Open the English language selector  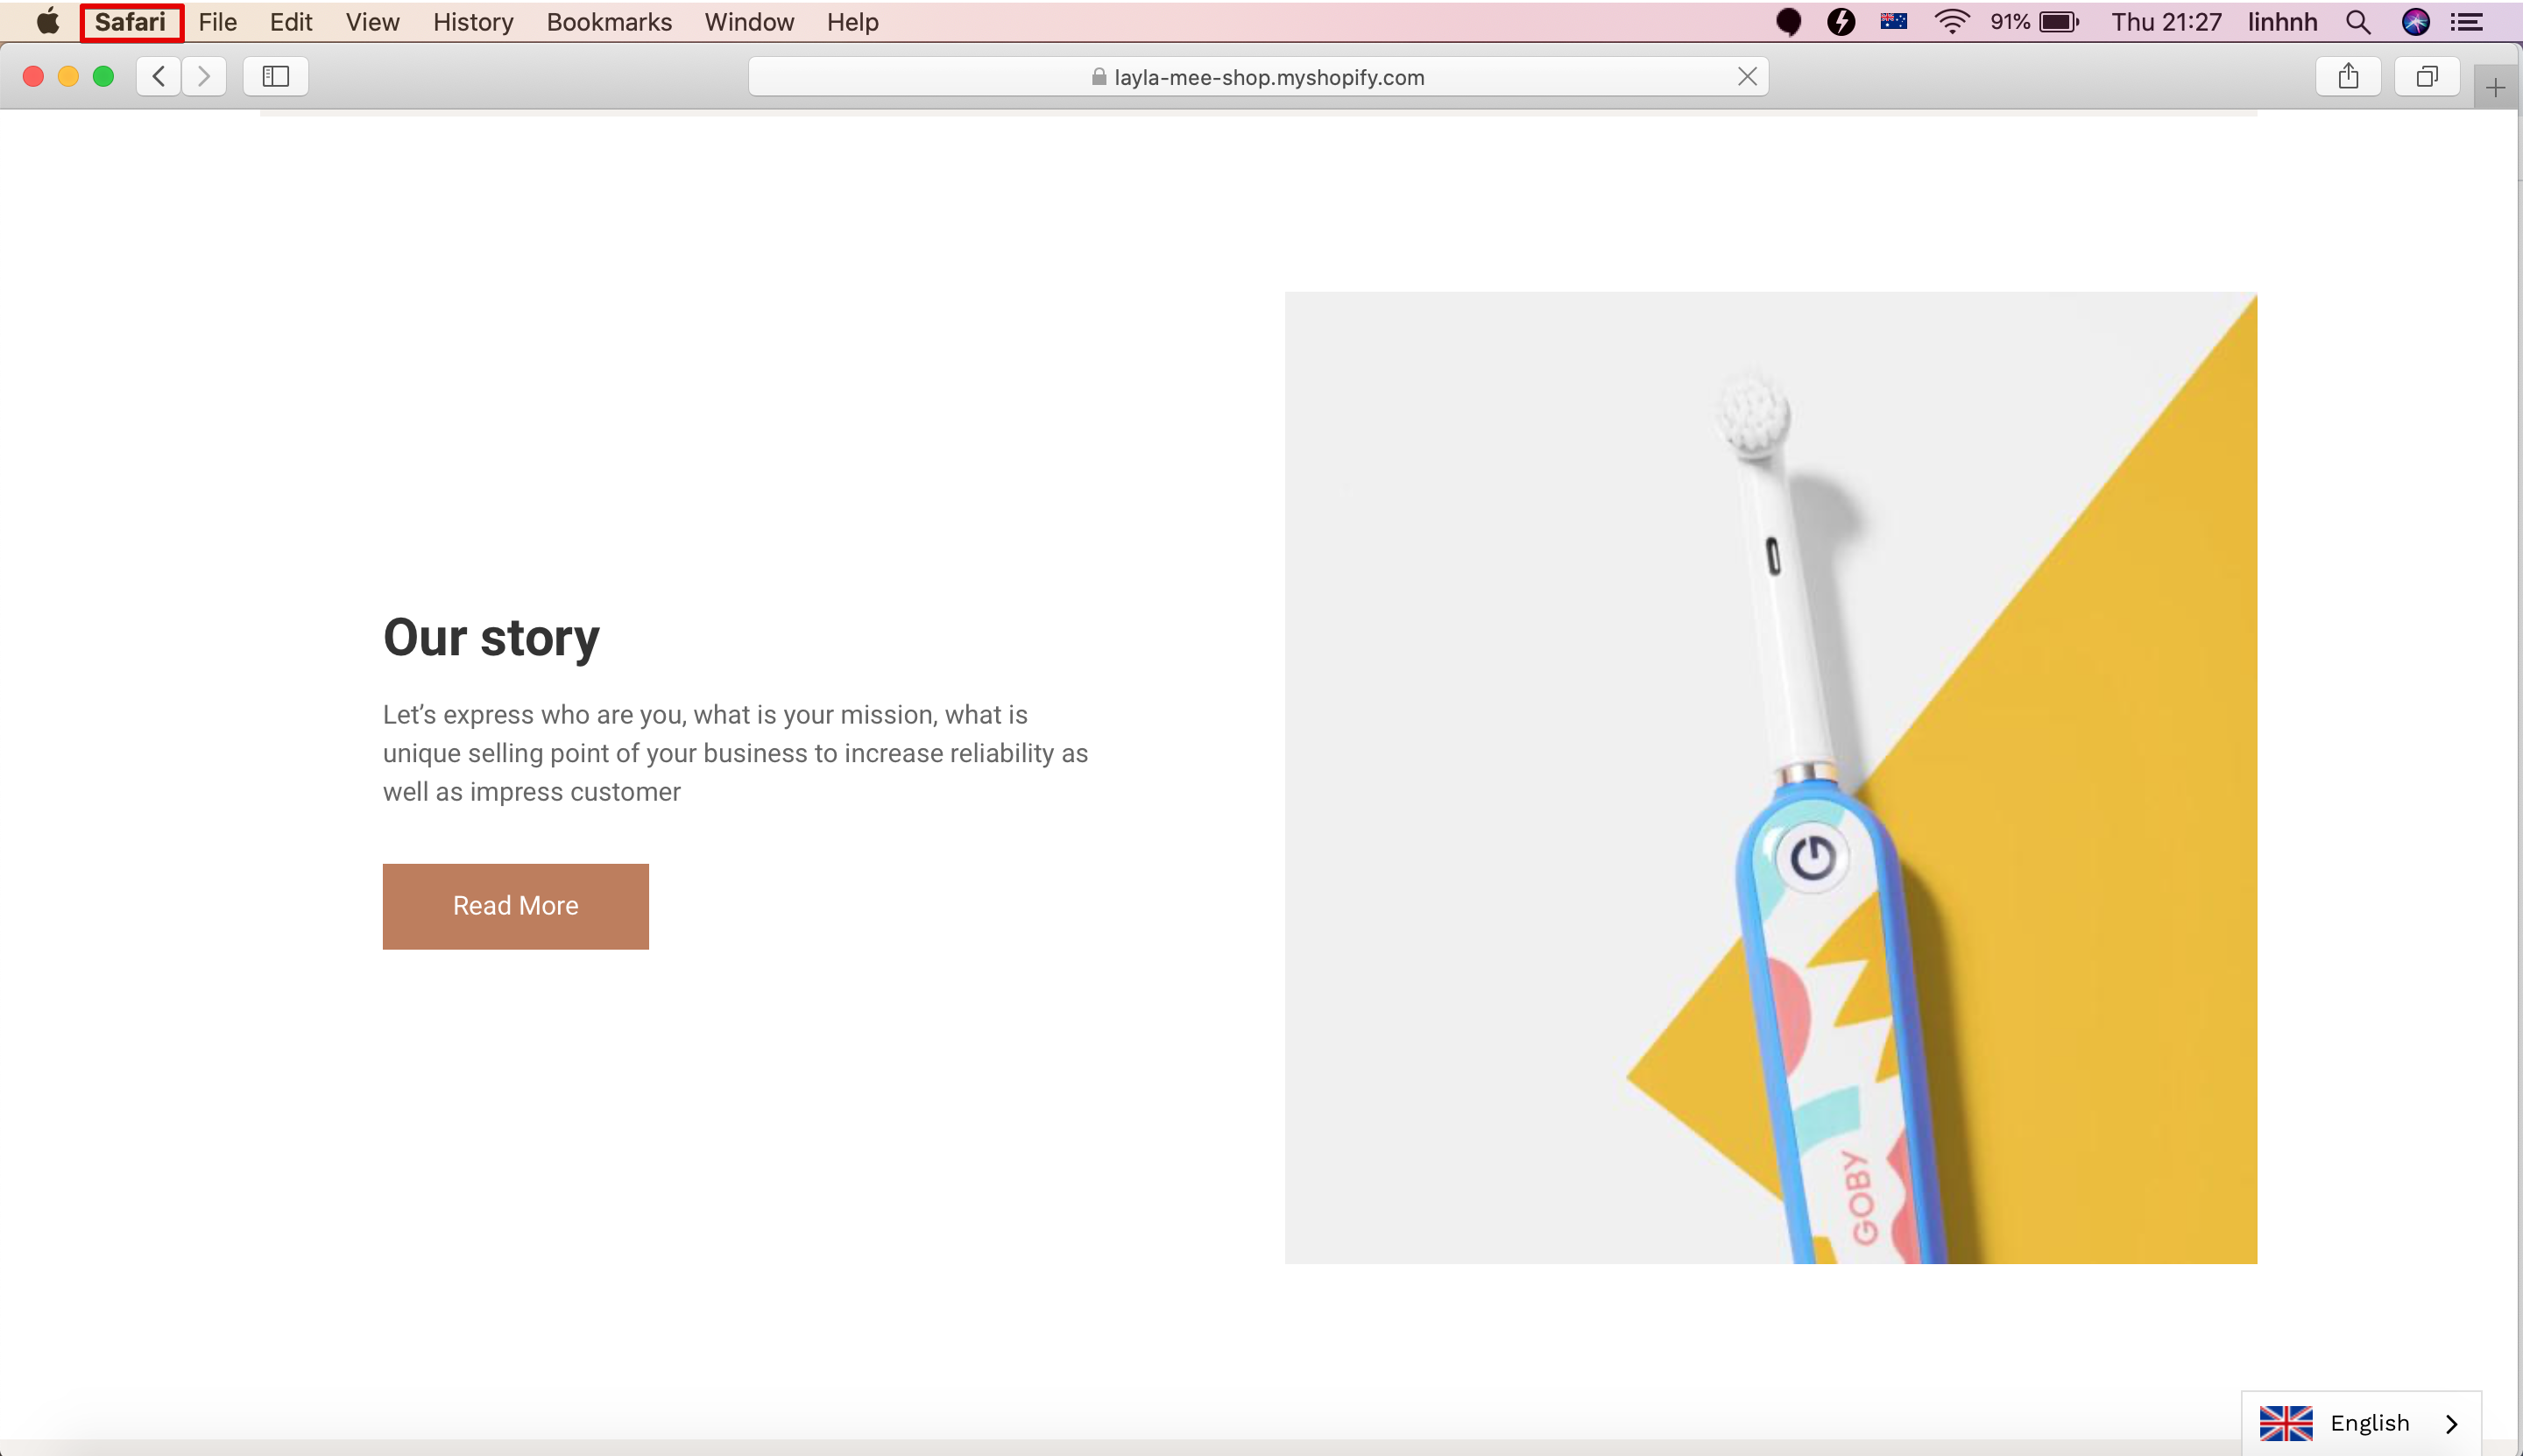coord(2361,1423)
